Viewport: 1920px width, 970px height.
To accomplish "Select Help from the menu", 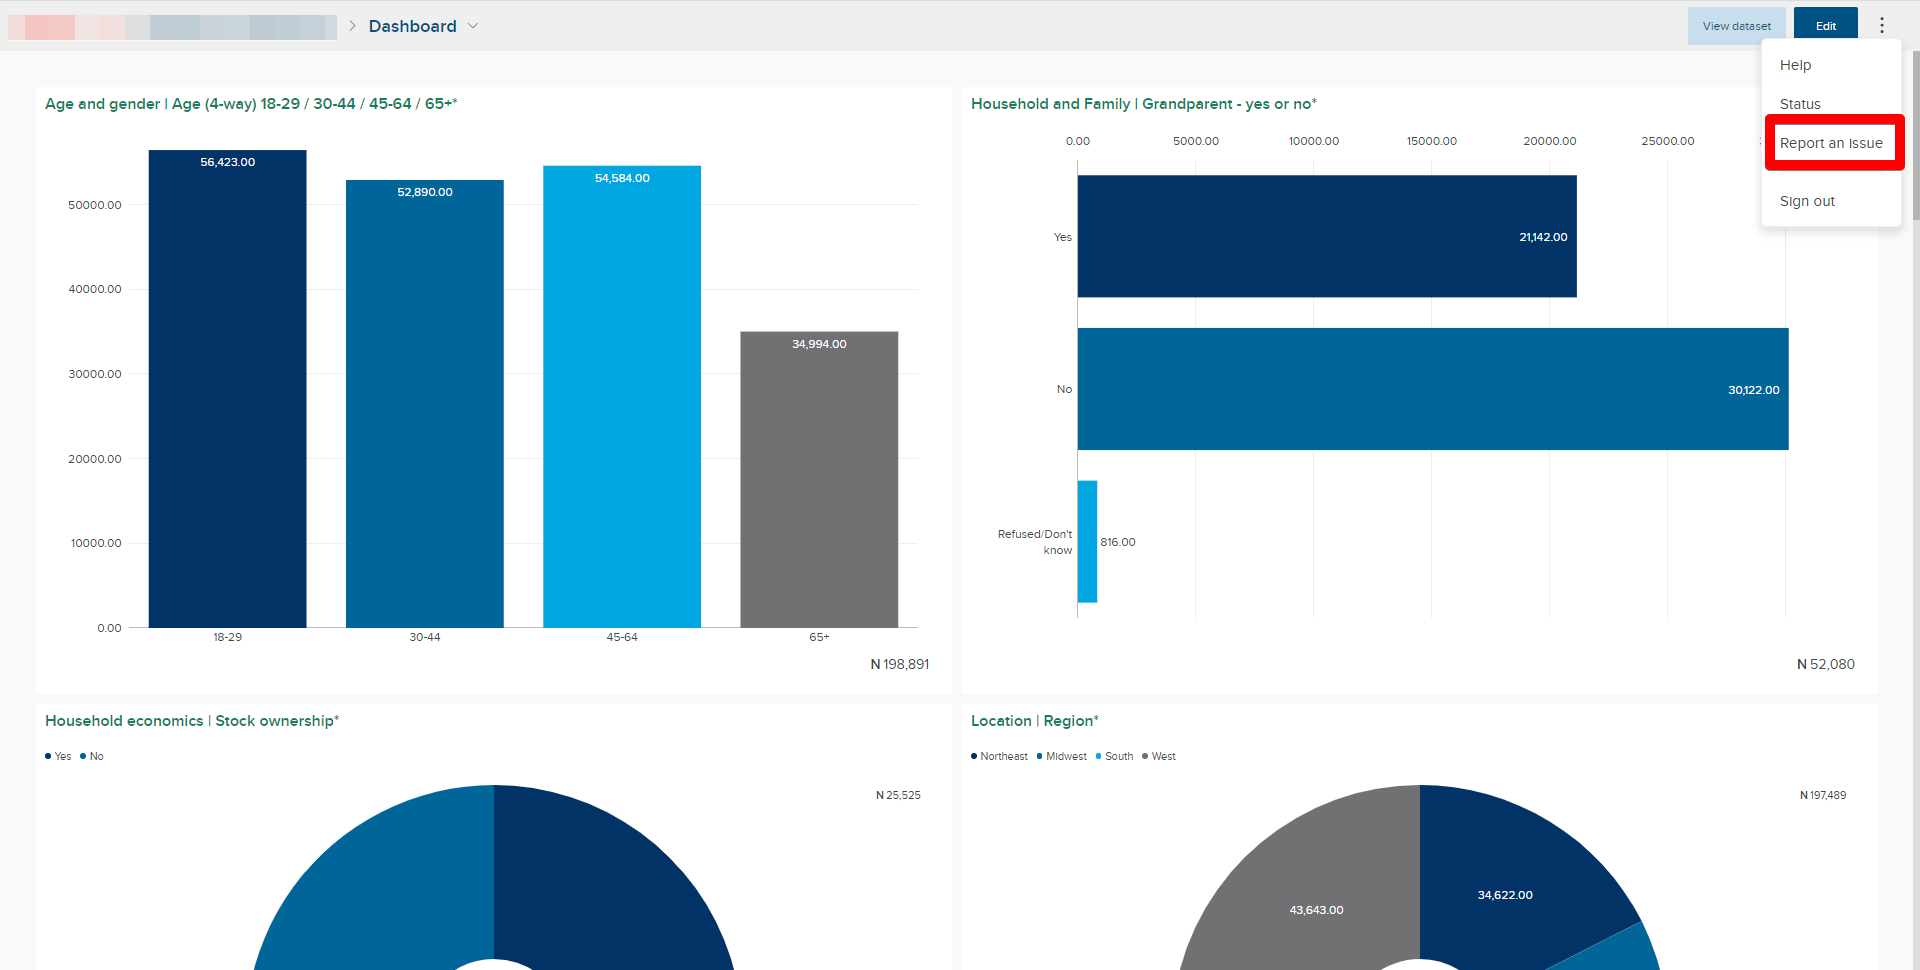I will pos(1795,65).
